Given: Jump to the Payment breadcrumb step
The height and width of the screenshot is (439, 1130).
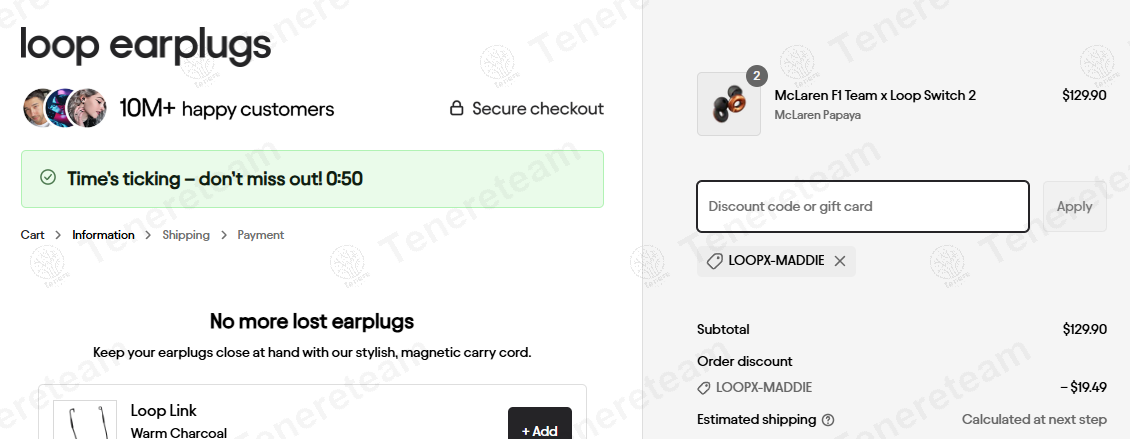Looking at the screenshot, I should [x=260, y=235].
